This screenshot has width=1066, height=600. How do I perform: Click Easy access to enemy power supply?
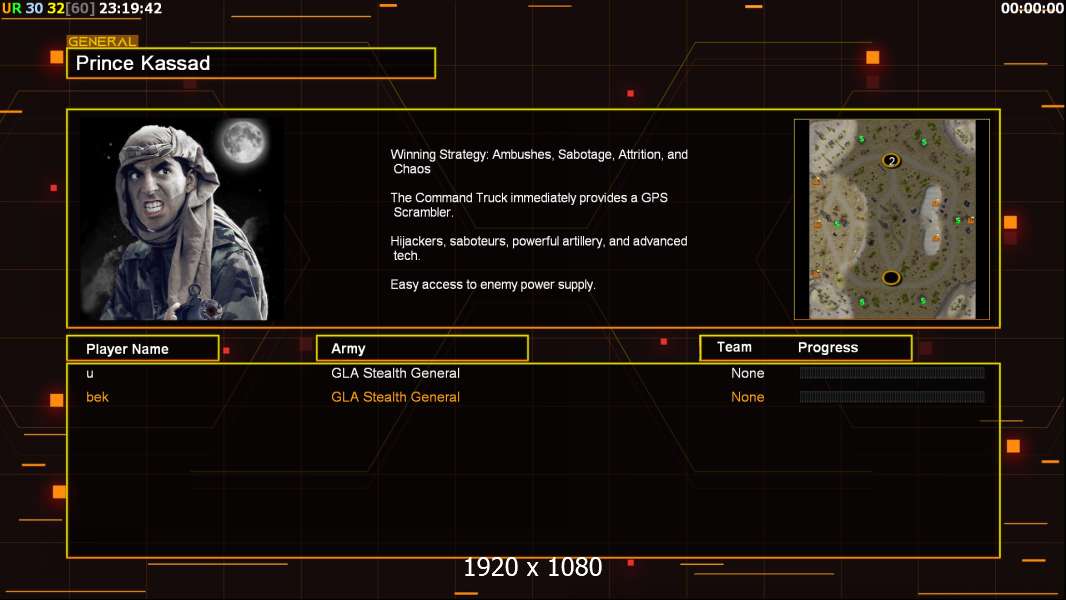point(493,285)
